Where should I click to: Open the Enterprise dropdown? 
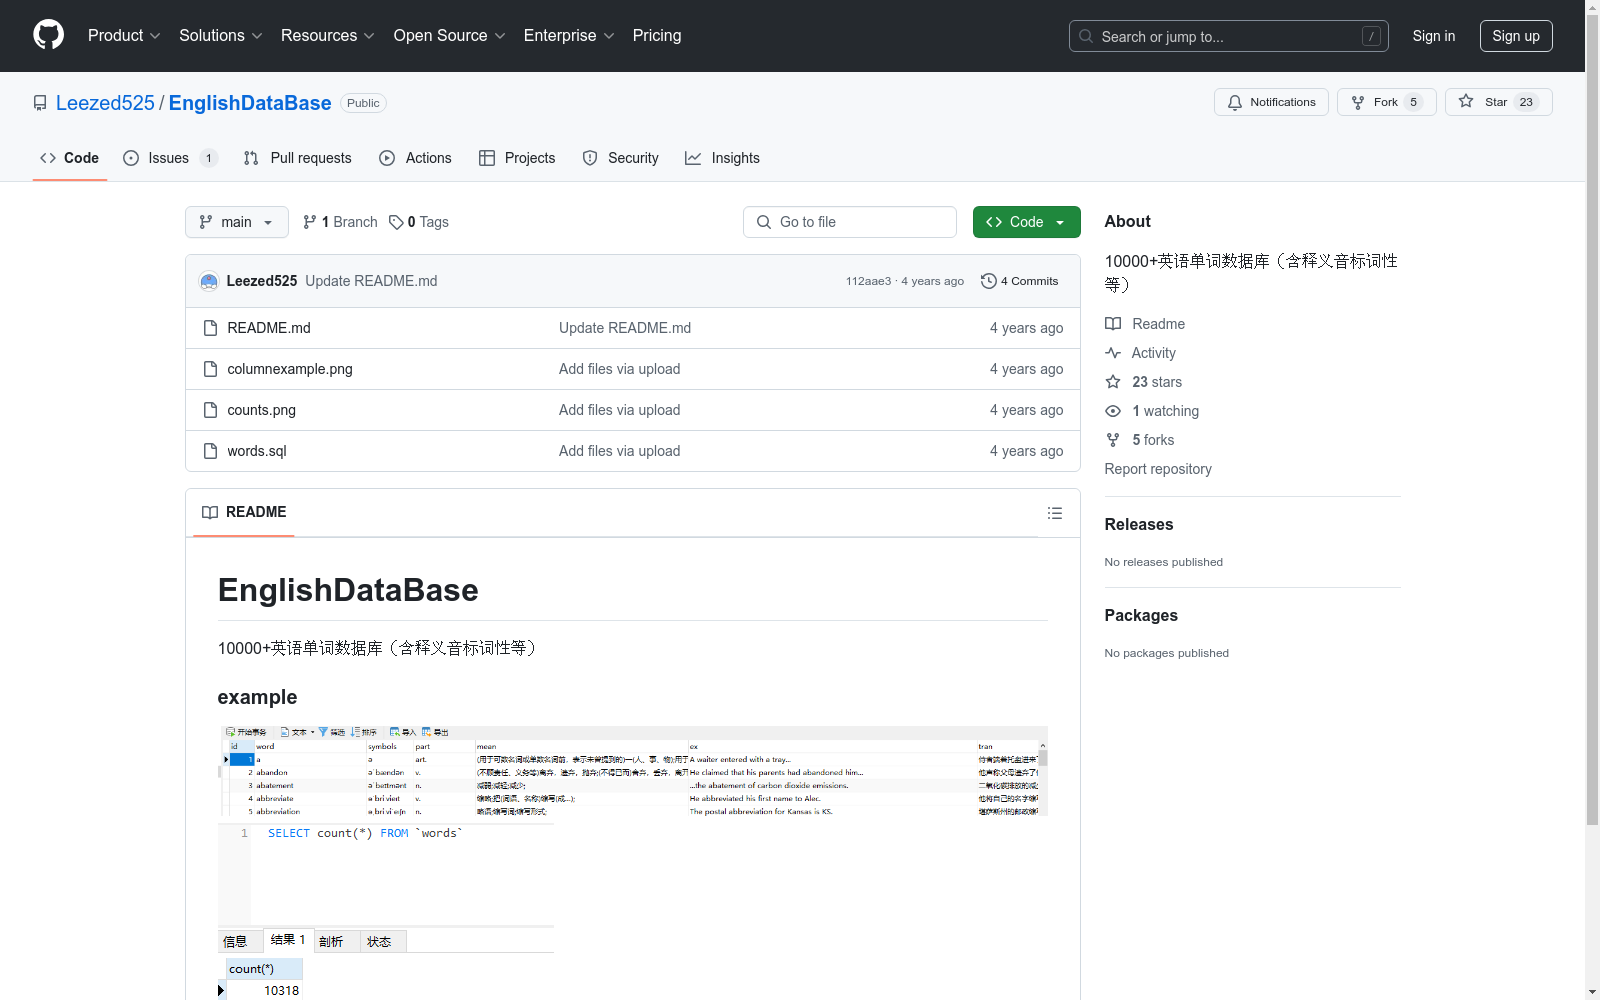[569, 36]
